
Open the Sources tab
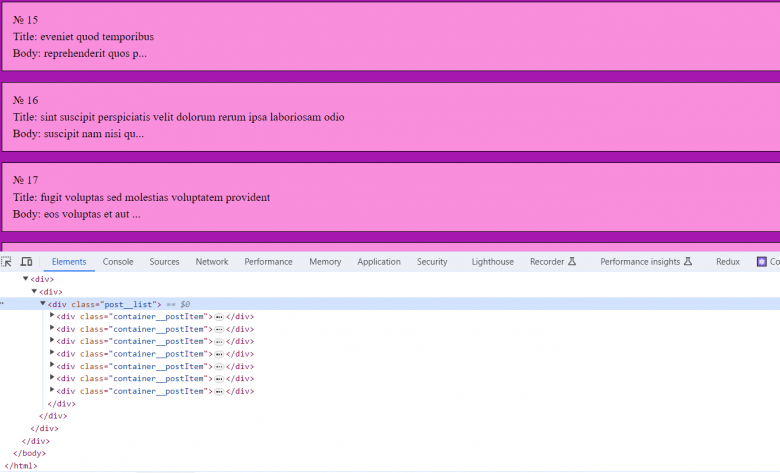click(x=164, y=262)
